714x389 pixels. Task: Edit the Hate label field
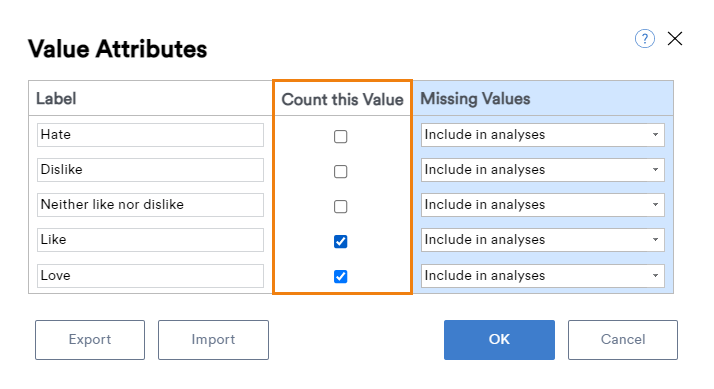[x=150, y=135]
